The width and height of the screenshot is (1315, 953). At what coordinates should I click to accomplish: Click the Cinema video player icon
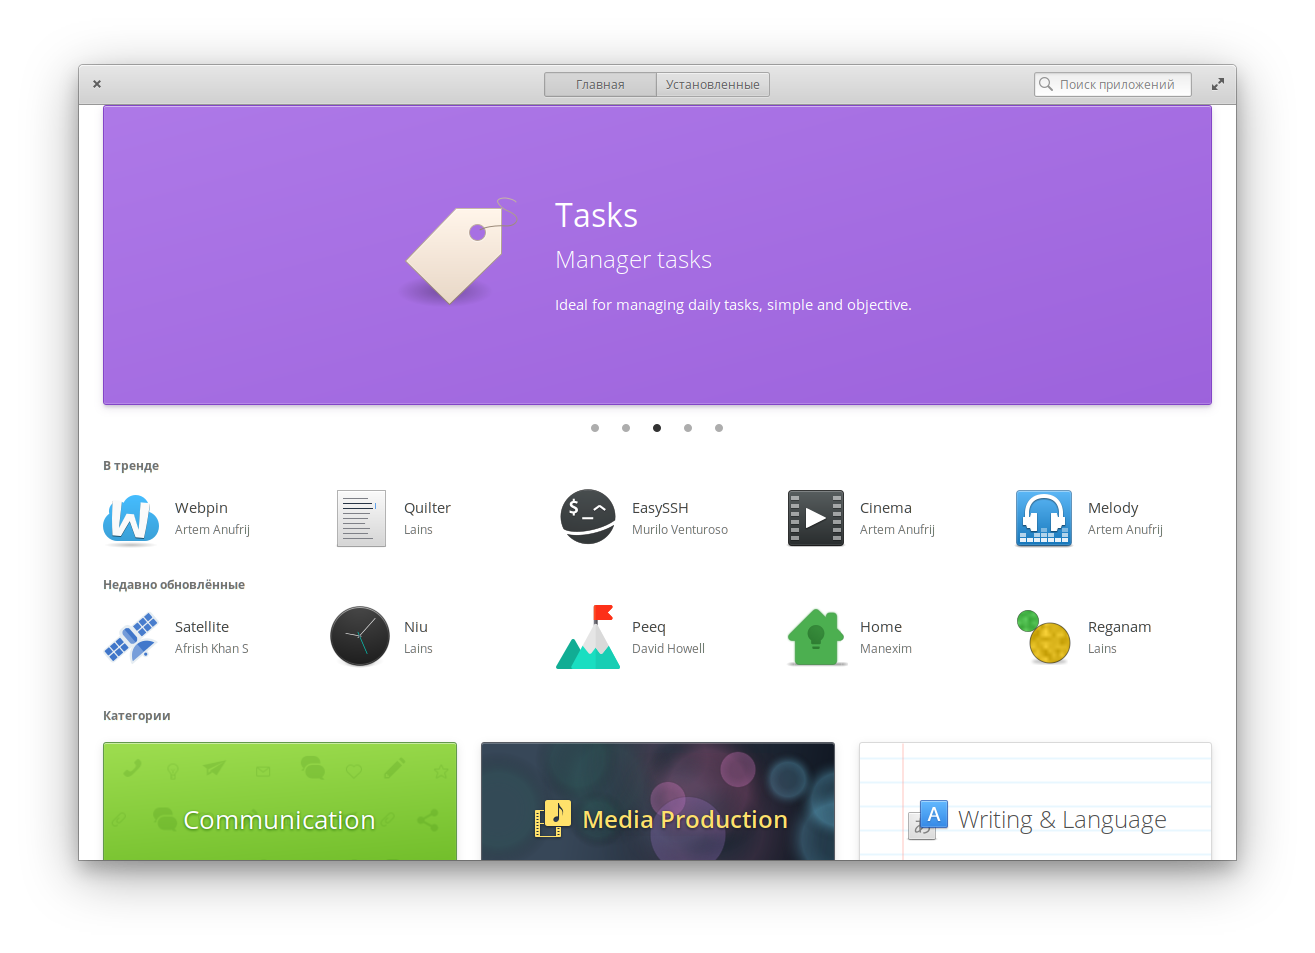[x=816, y=518]
